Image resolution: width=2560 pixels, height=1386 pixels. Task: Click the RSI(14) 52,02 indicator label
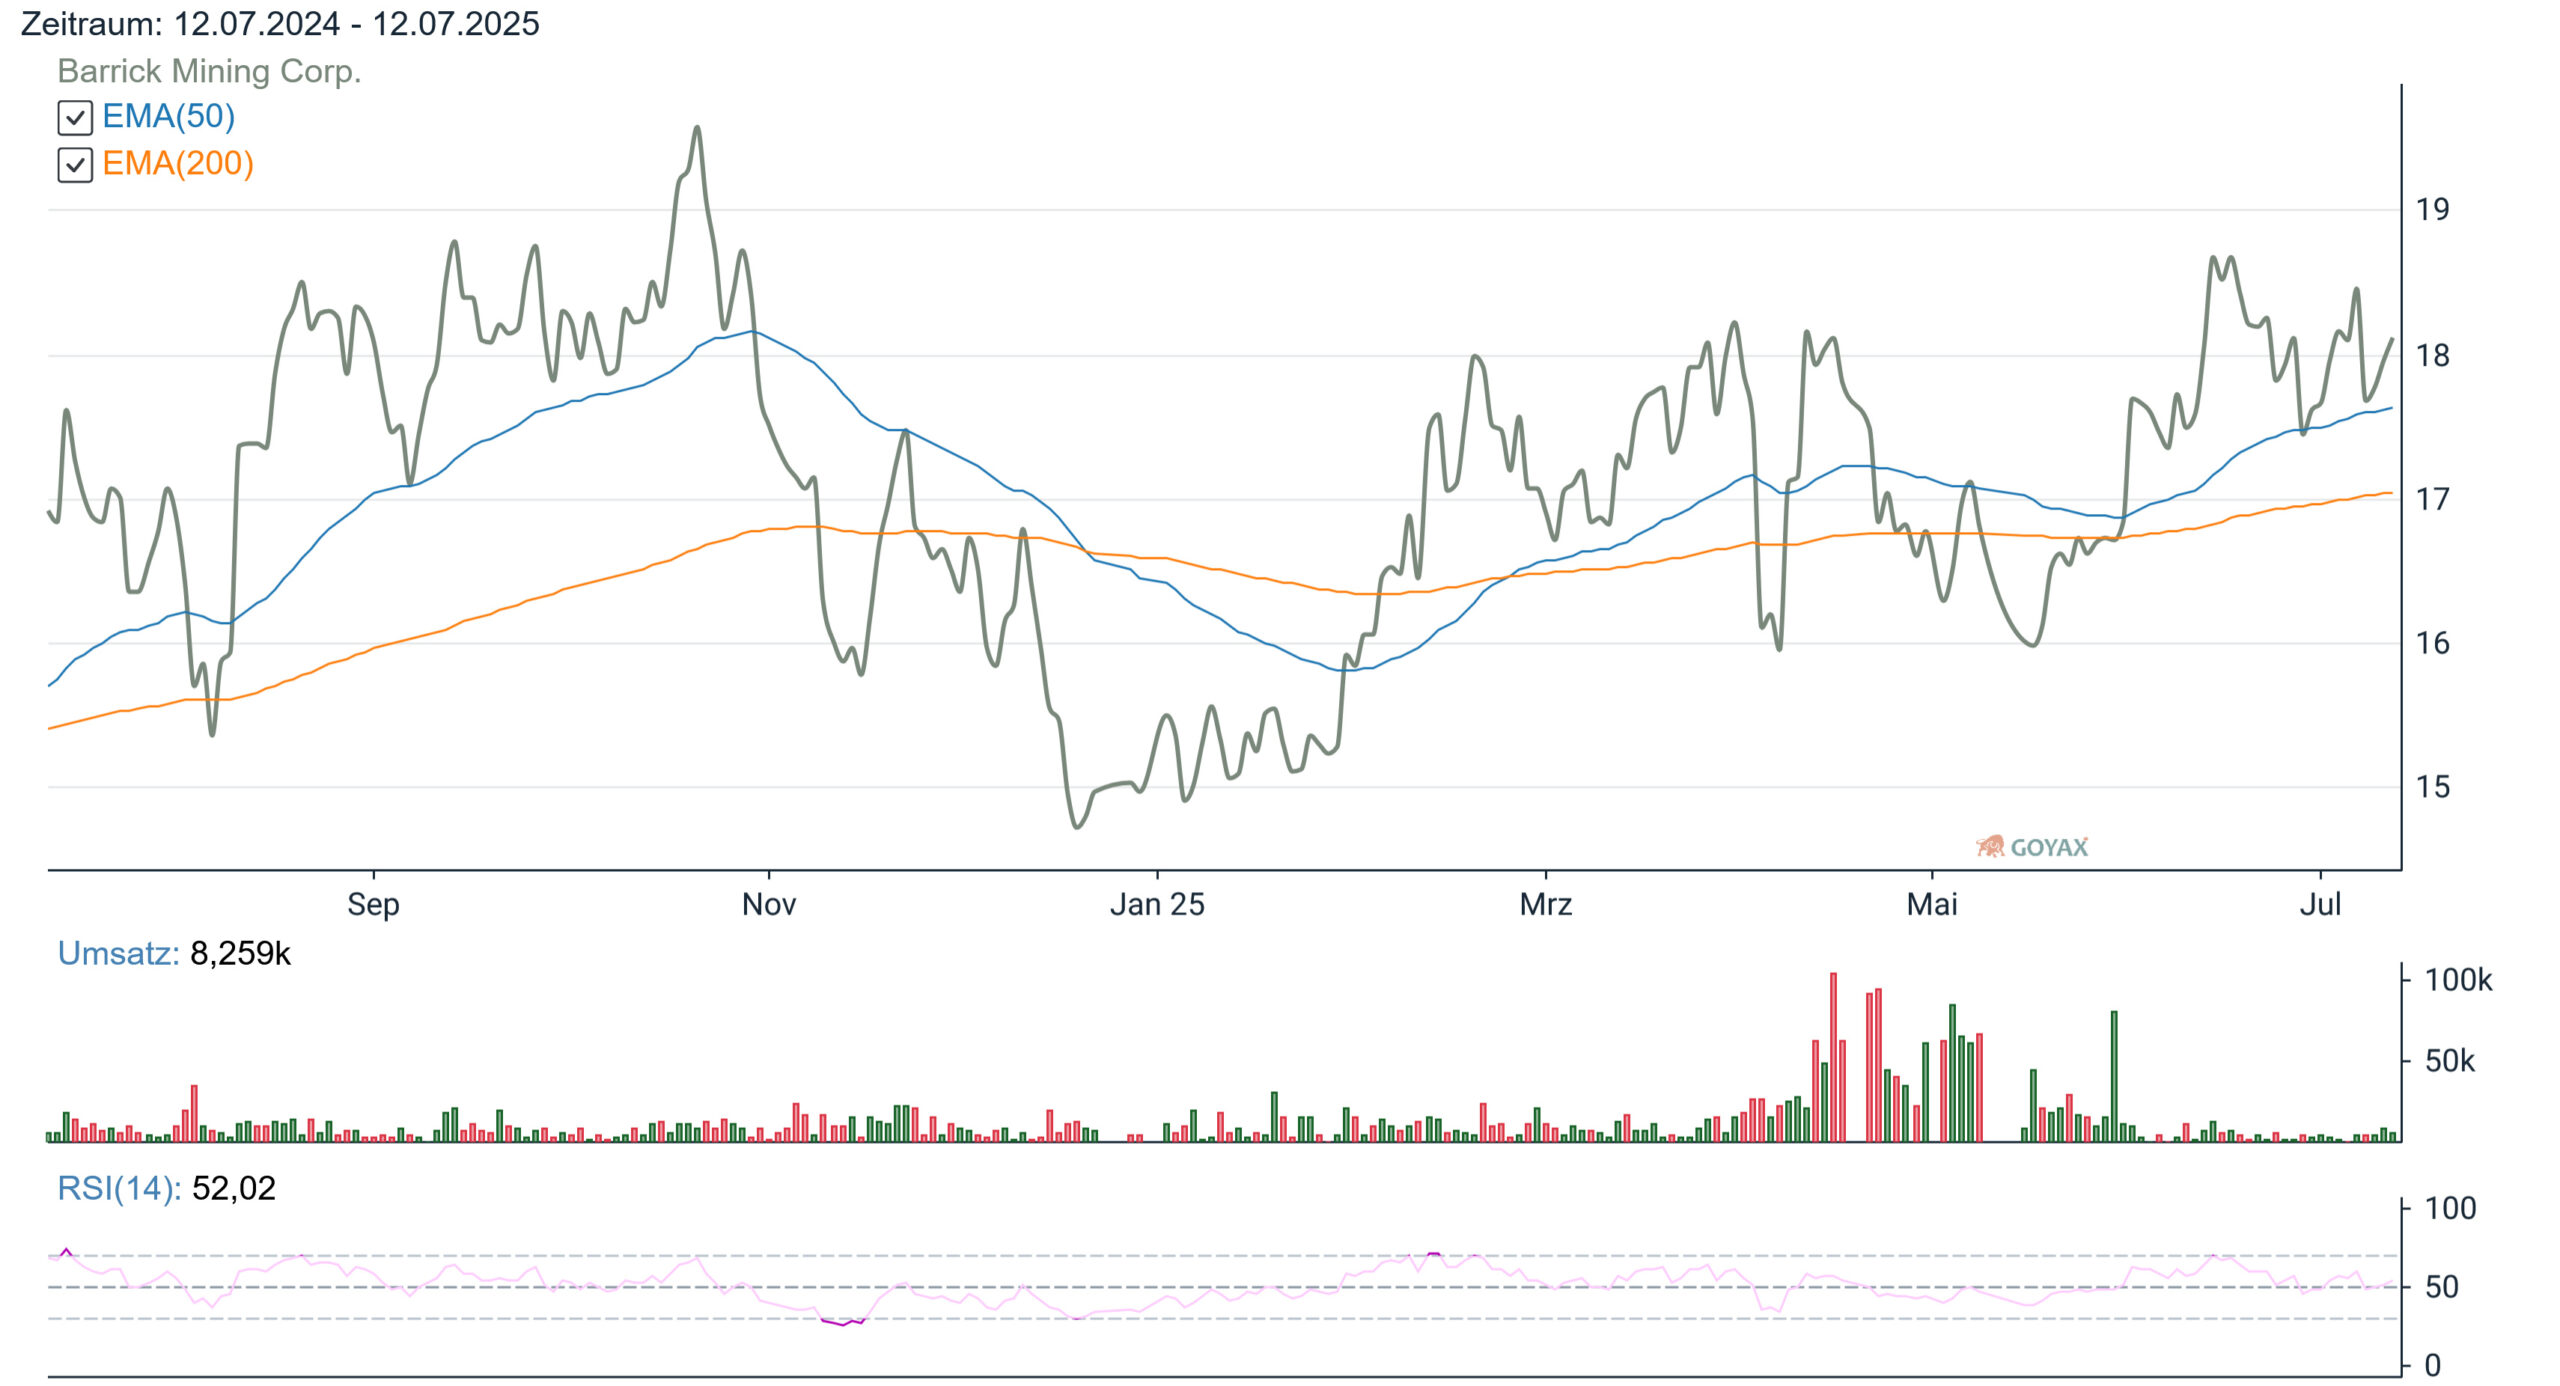166,1188
